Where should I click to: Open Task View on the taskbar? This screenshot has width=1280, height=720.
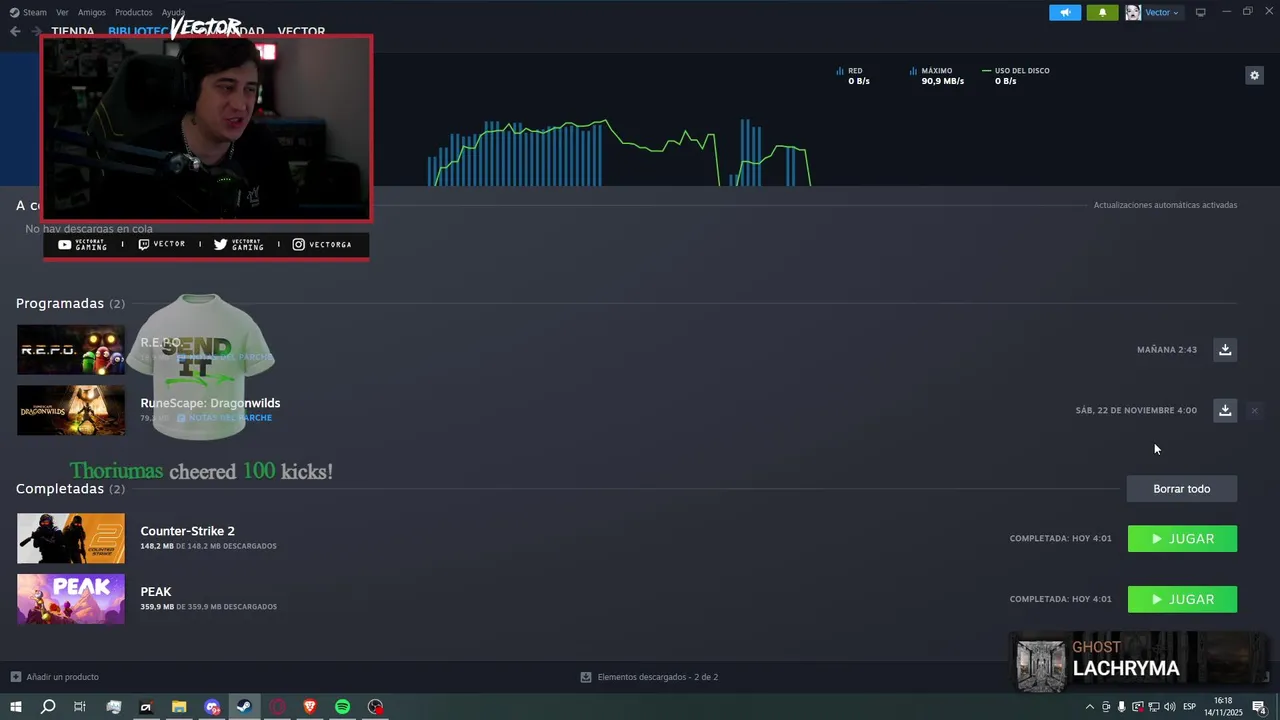click(x=80, y=707)
